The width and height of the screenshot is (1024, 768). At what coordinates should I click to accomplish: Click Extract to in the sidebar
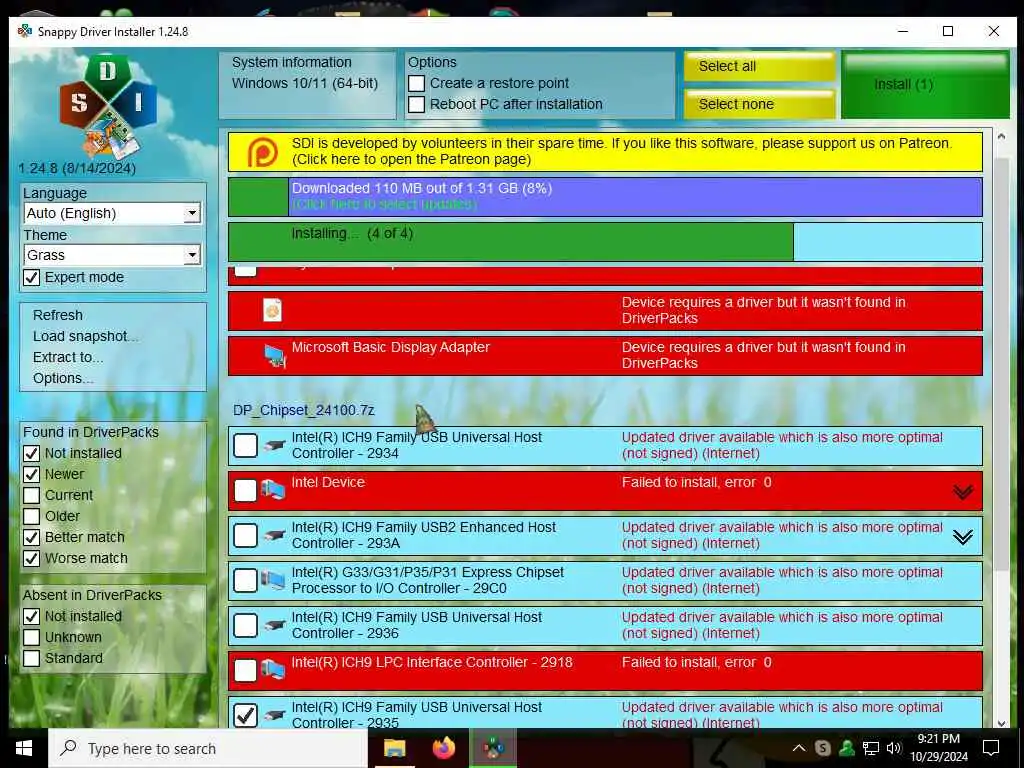[68, 357]
